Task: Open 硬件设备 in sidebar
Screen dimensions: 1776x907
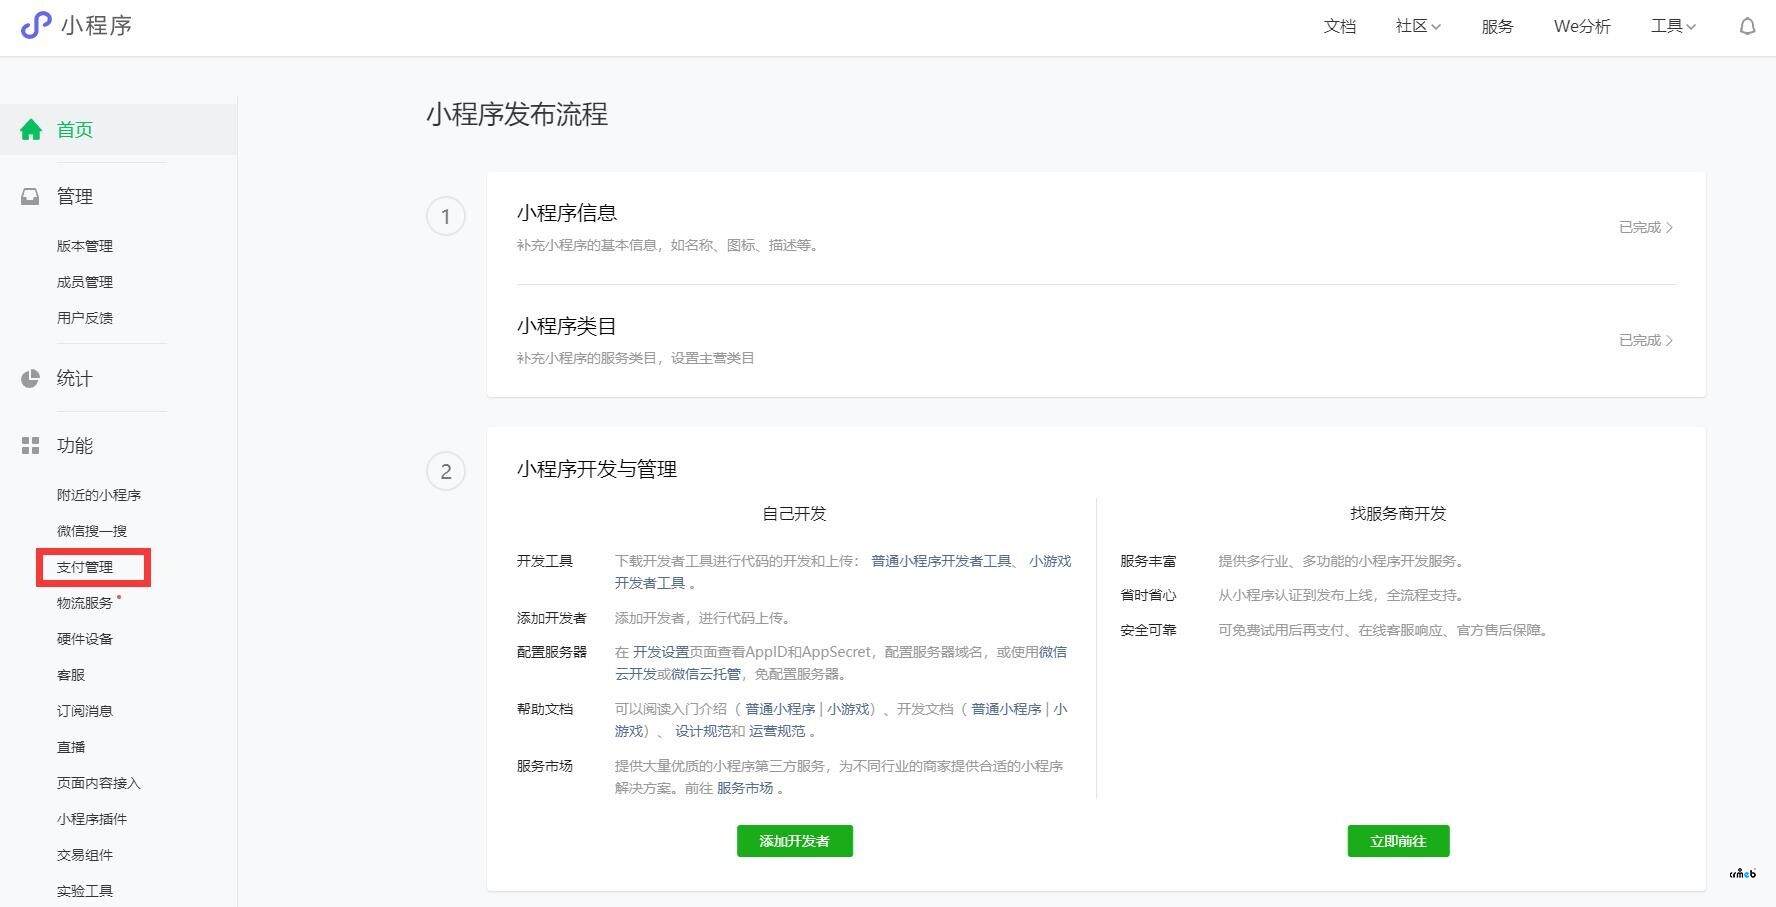Action: [x=85, y=639]
